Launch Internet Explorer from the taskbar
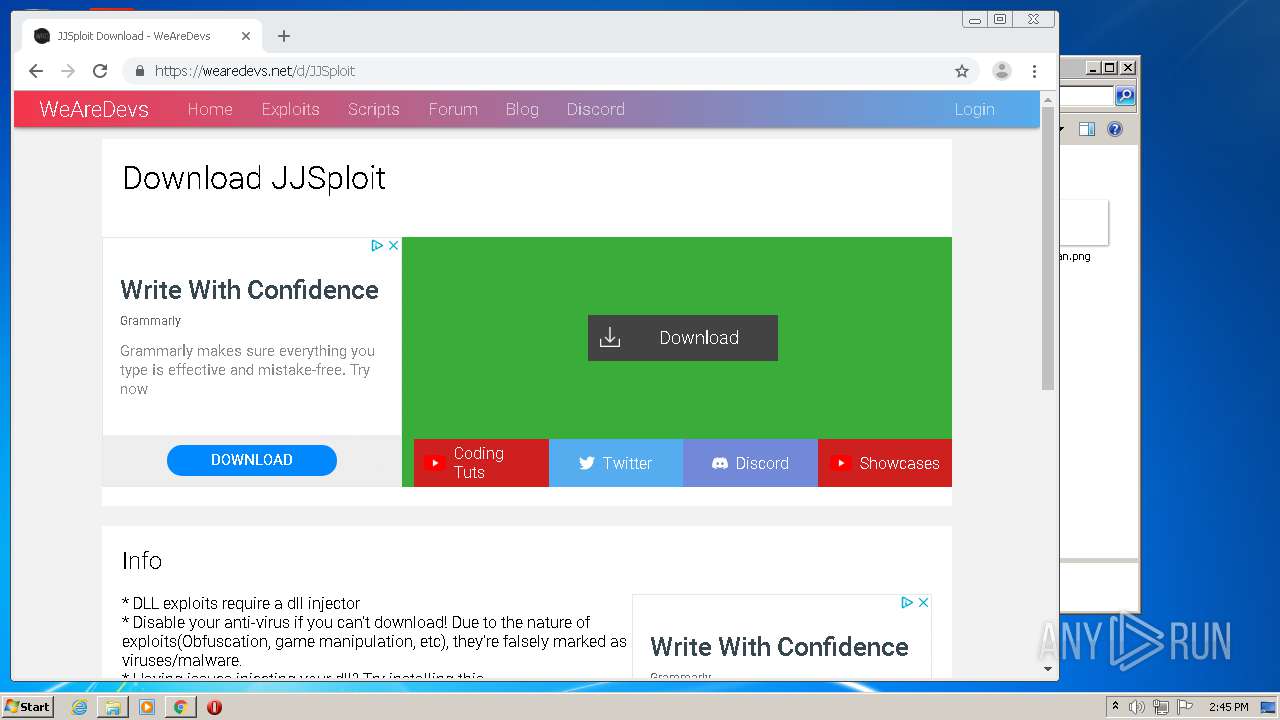 click(x=79, y=707)
